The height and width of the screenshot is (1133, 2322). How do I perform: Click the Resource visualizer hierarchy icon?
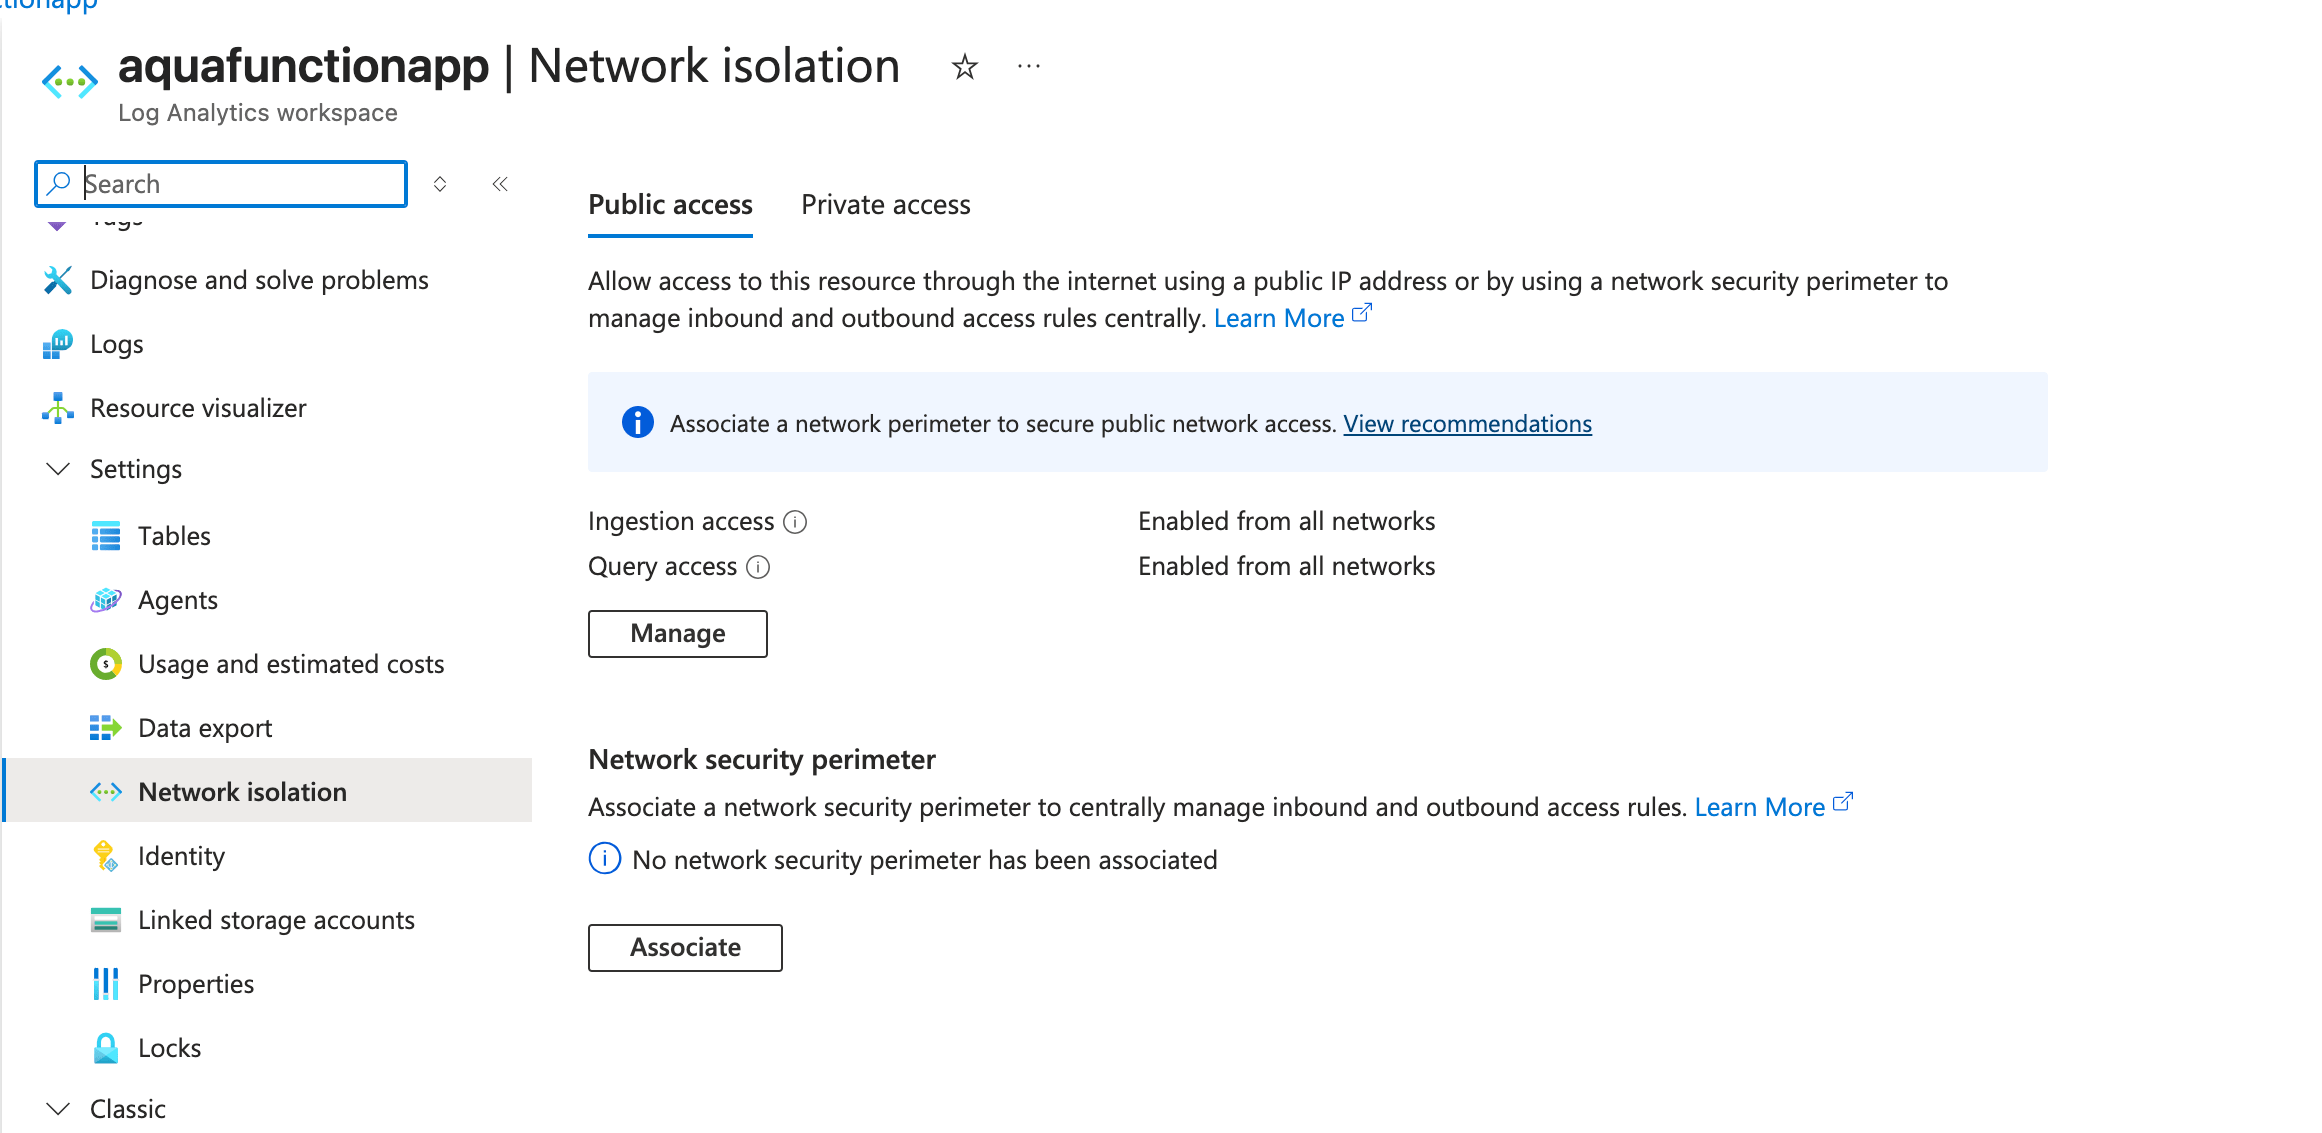point(58,408)
